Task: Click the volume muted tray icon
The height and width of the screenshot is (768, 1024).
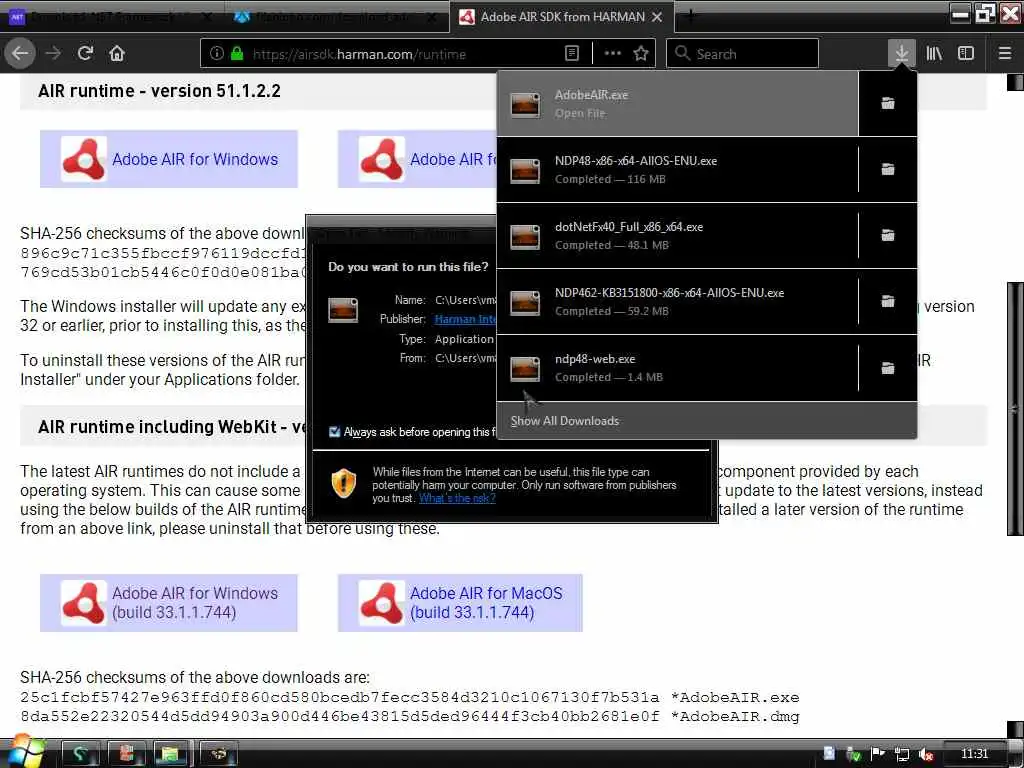Action: point(926,754)
